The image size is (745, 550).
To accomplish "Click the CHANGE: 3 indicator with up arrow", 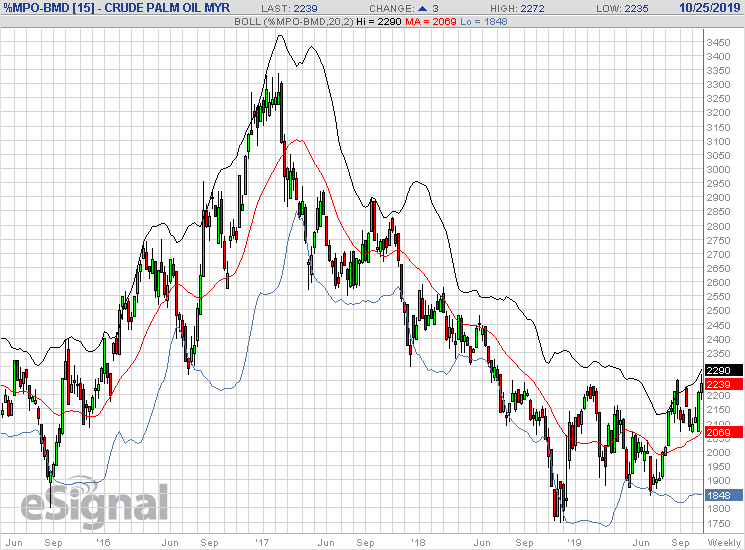I will (x=404, y=9).
